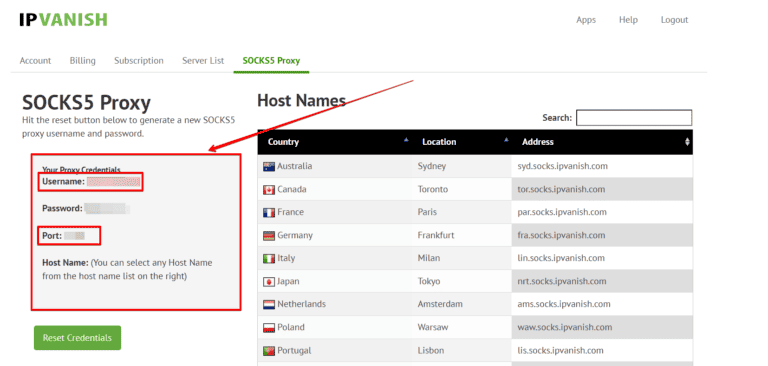Click address nrt.socks.ipvanish.com
This screenshot has width=768, height=366.
coord(562,281)
